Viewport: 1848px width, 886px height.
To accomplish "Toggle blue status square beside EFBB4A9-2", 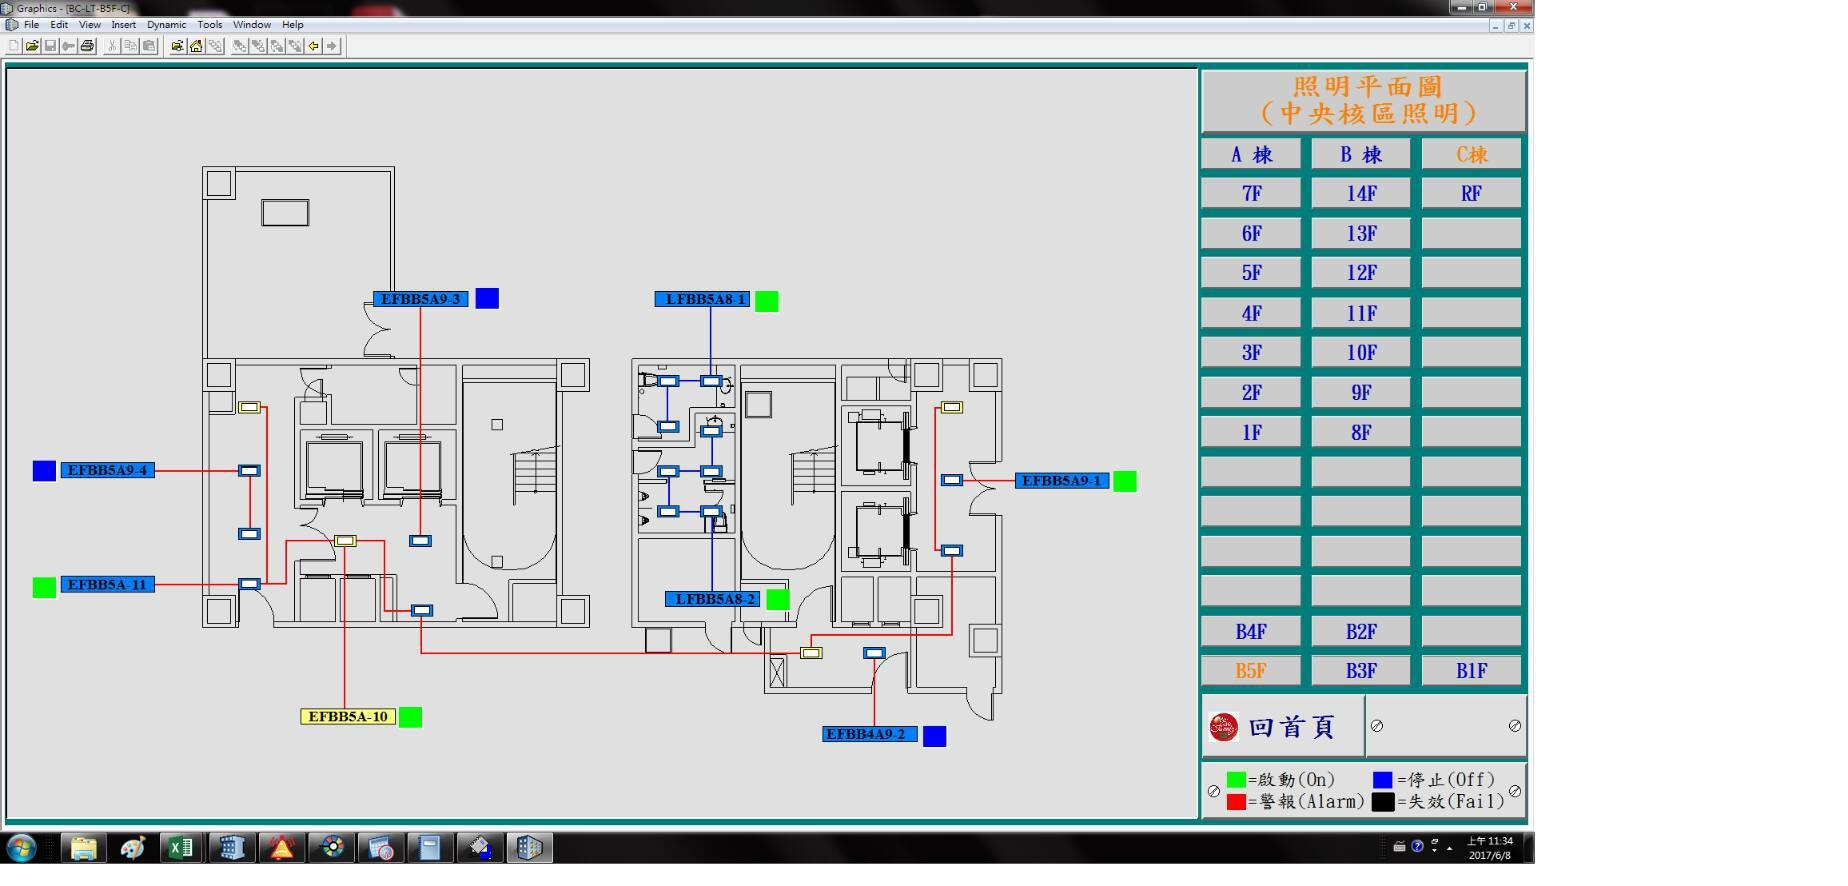I will point(934,736).
